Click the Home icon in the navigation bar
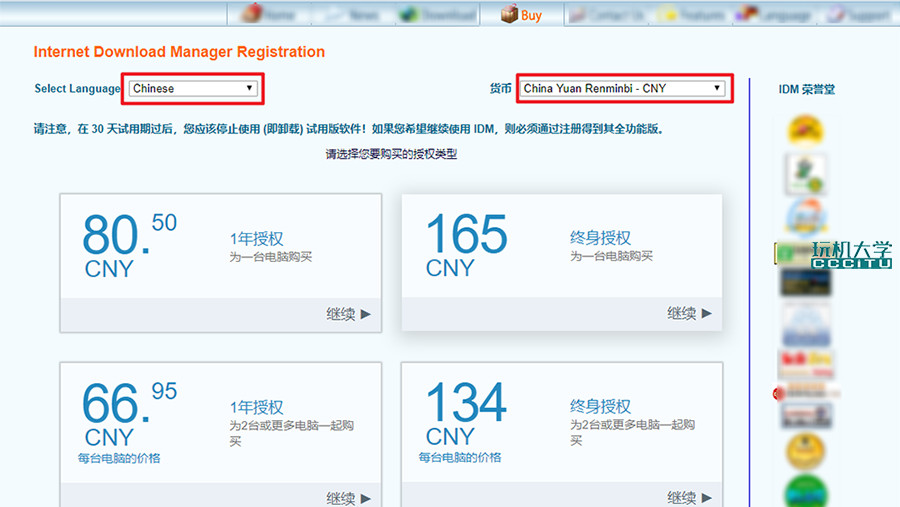900x507 pixels. pos(251,14)
